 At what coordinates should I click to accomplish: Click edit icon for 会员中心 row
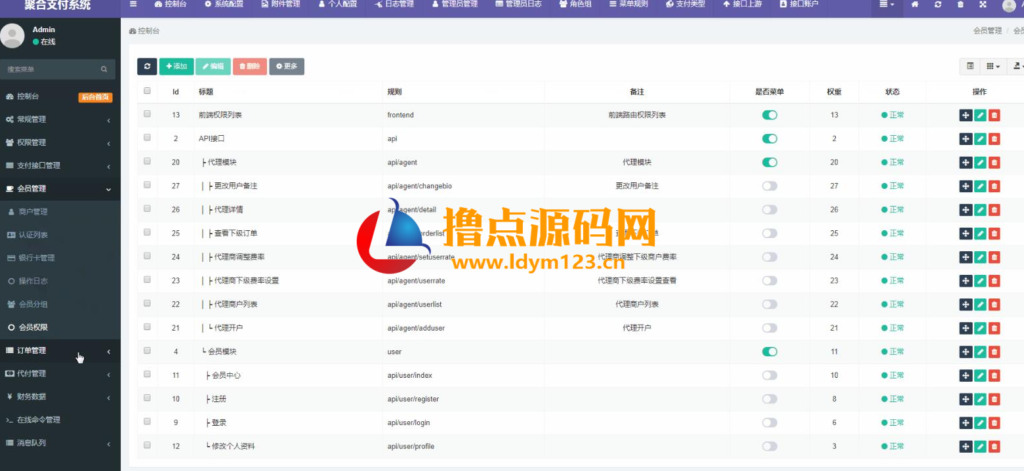pyautogui.click(x=980, y=375)
